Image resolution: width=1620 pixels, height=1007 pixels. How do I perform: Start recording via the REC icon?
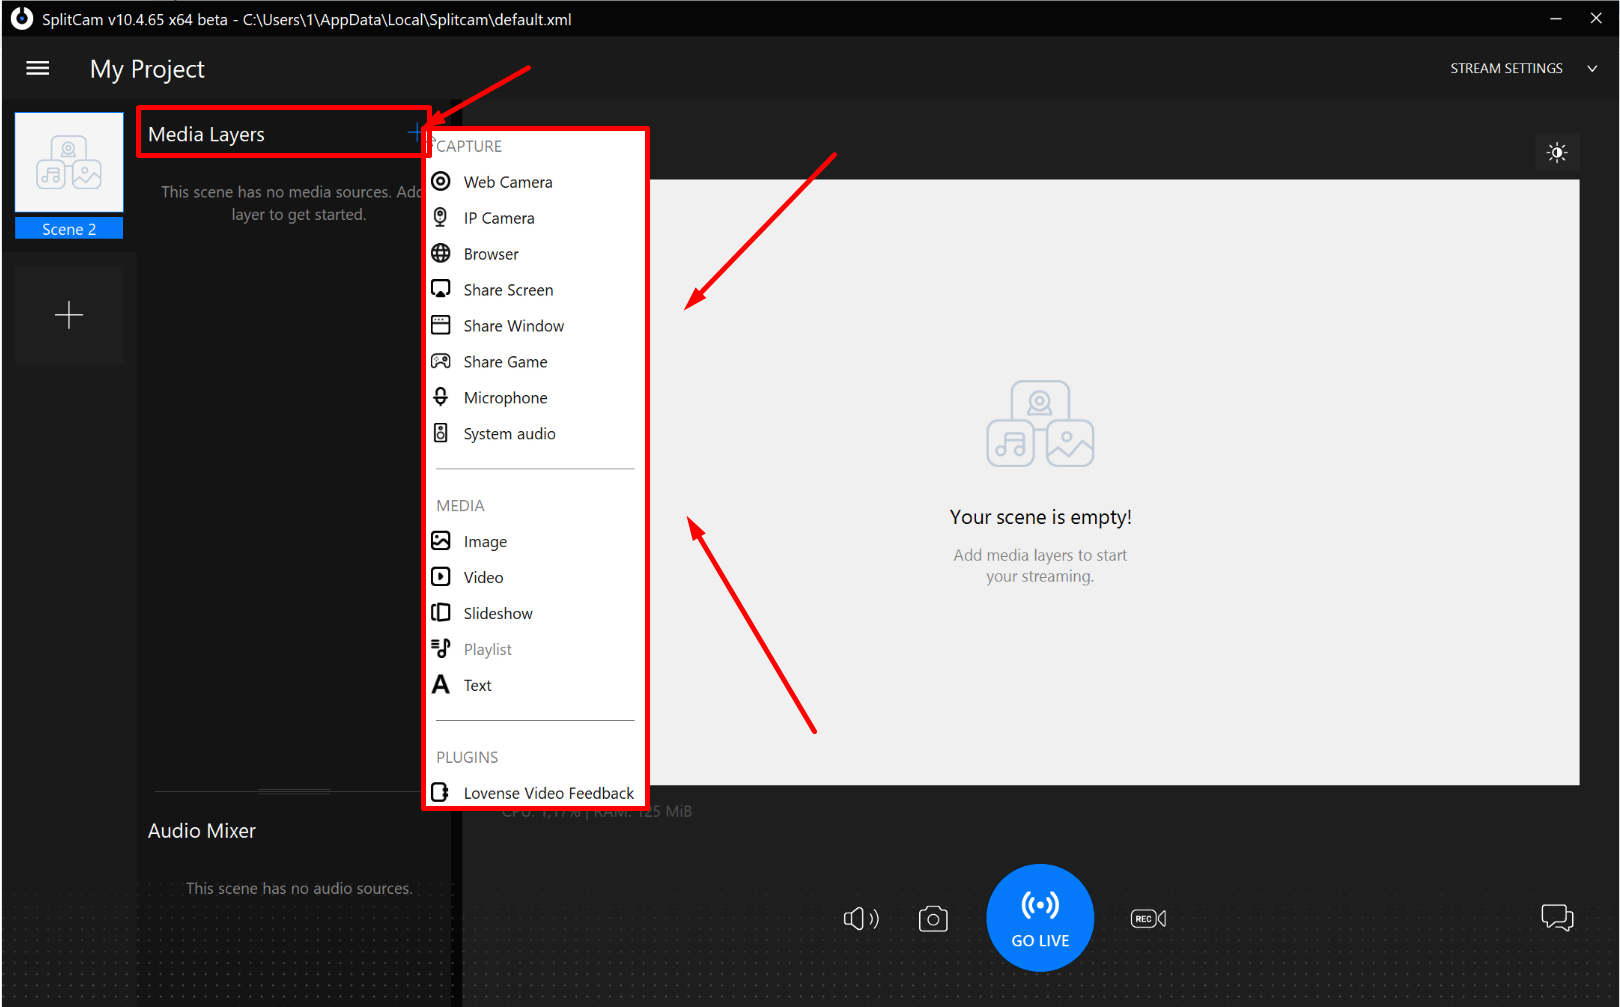click(x=1148, y=918)
